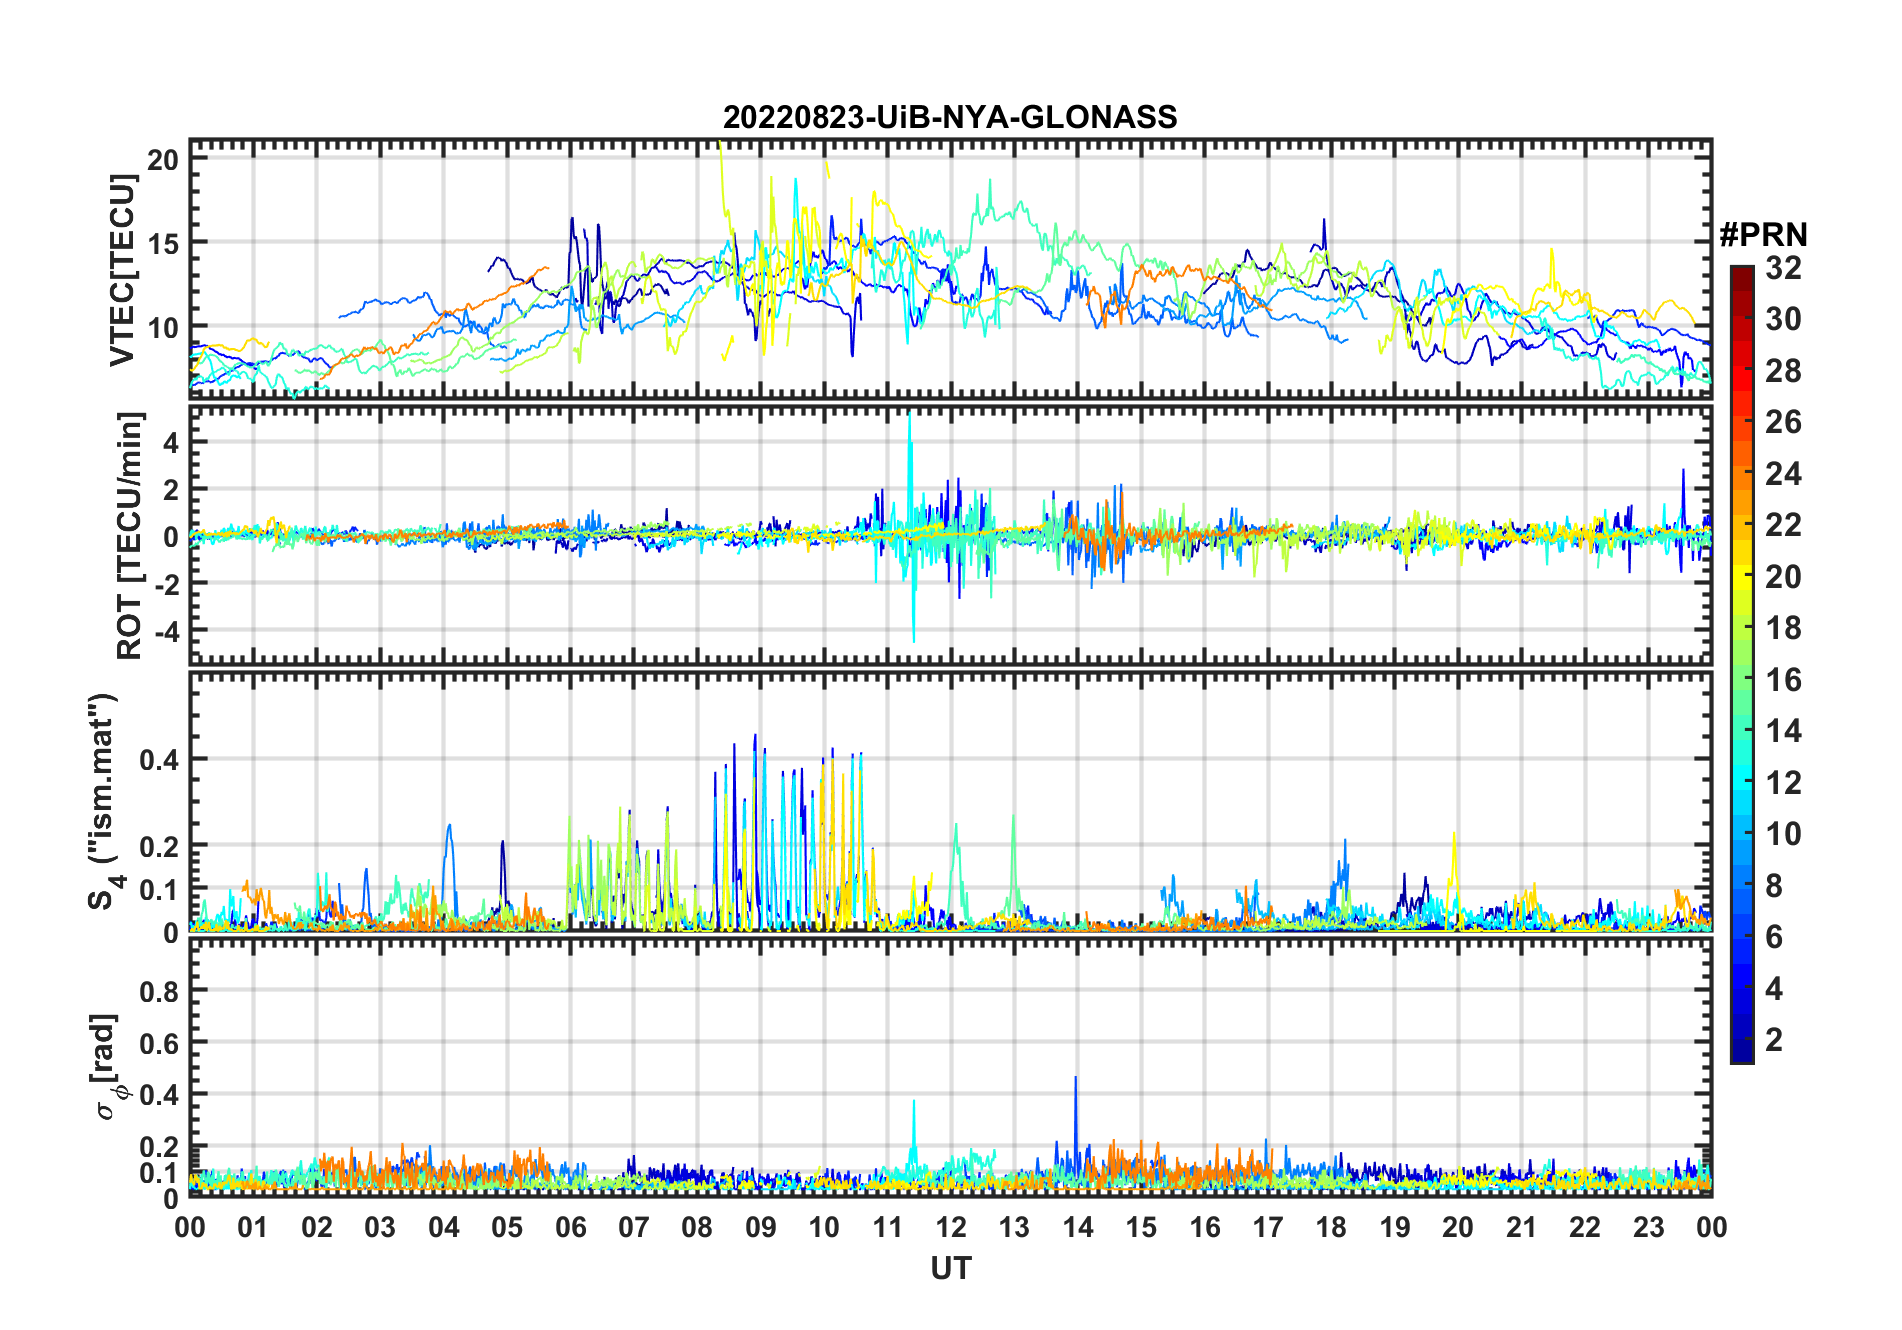Select the 06 hour tick on the UT axis
The width and height of the screenshot is (1902, 1330).
pyautogui.click(x=570, y=1227)
